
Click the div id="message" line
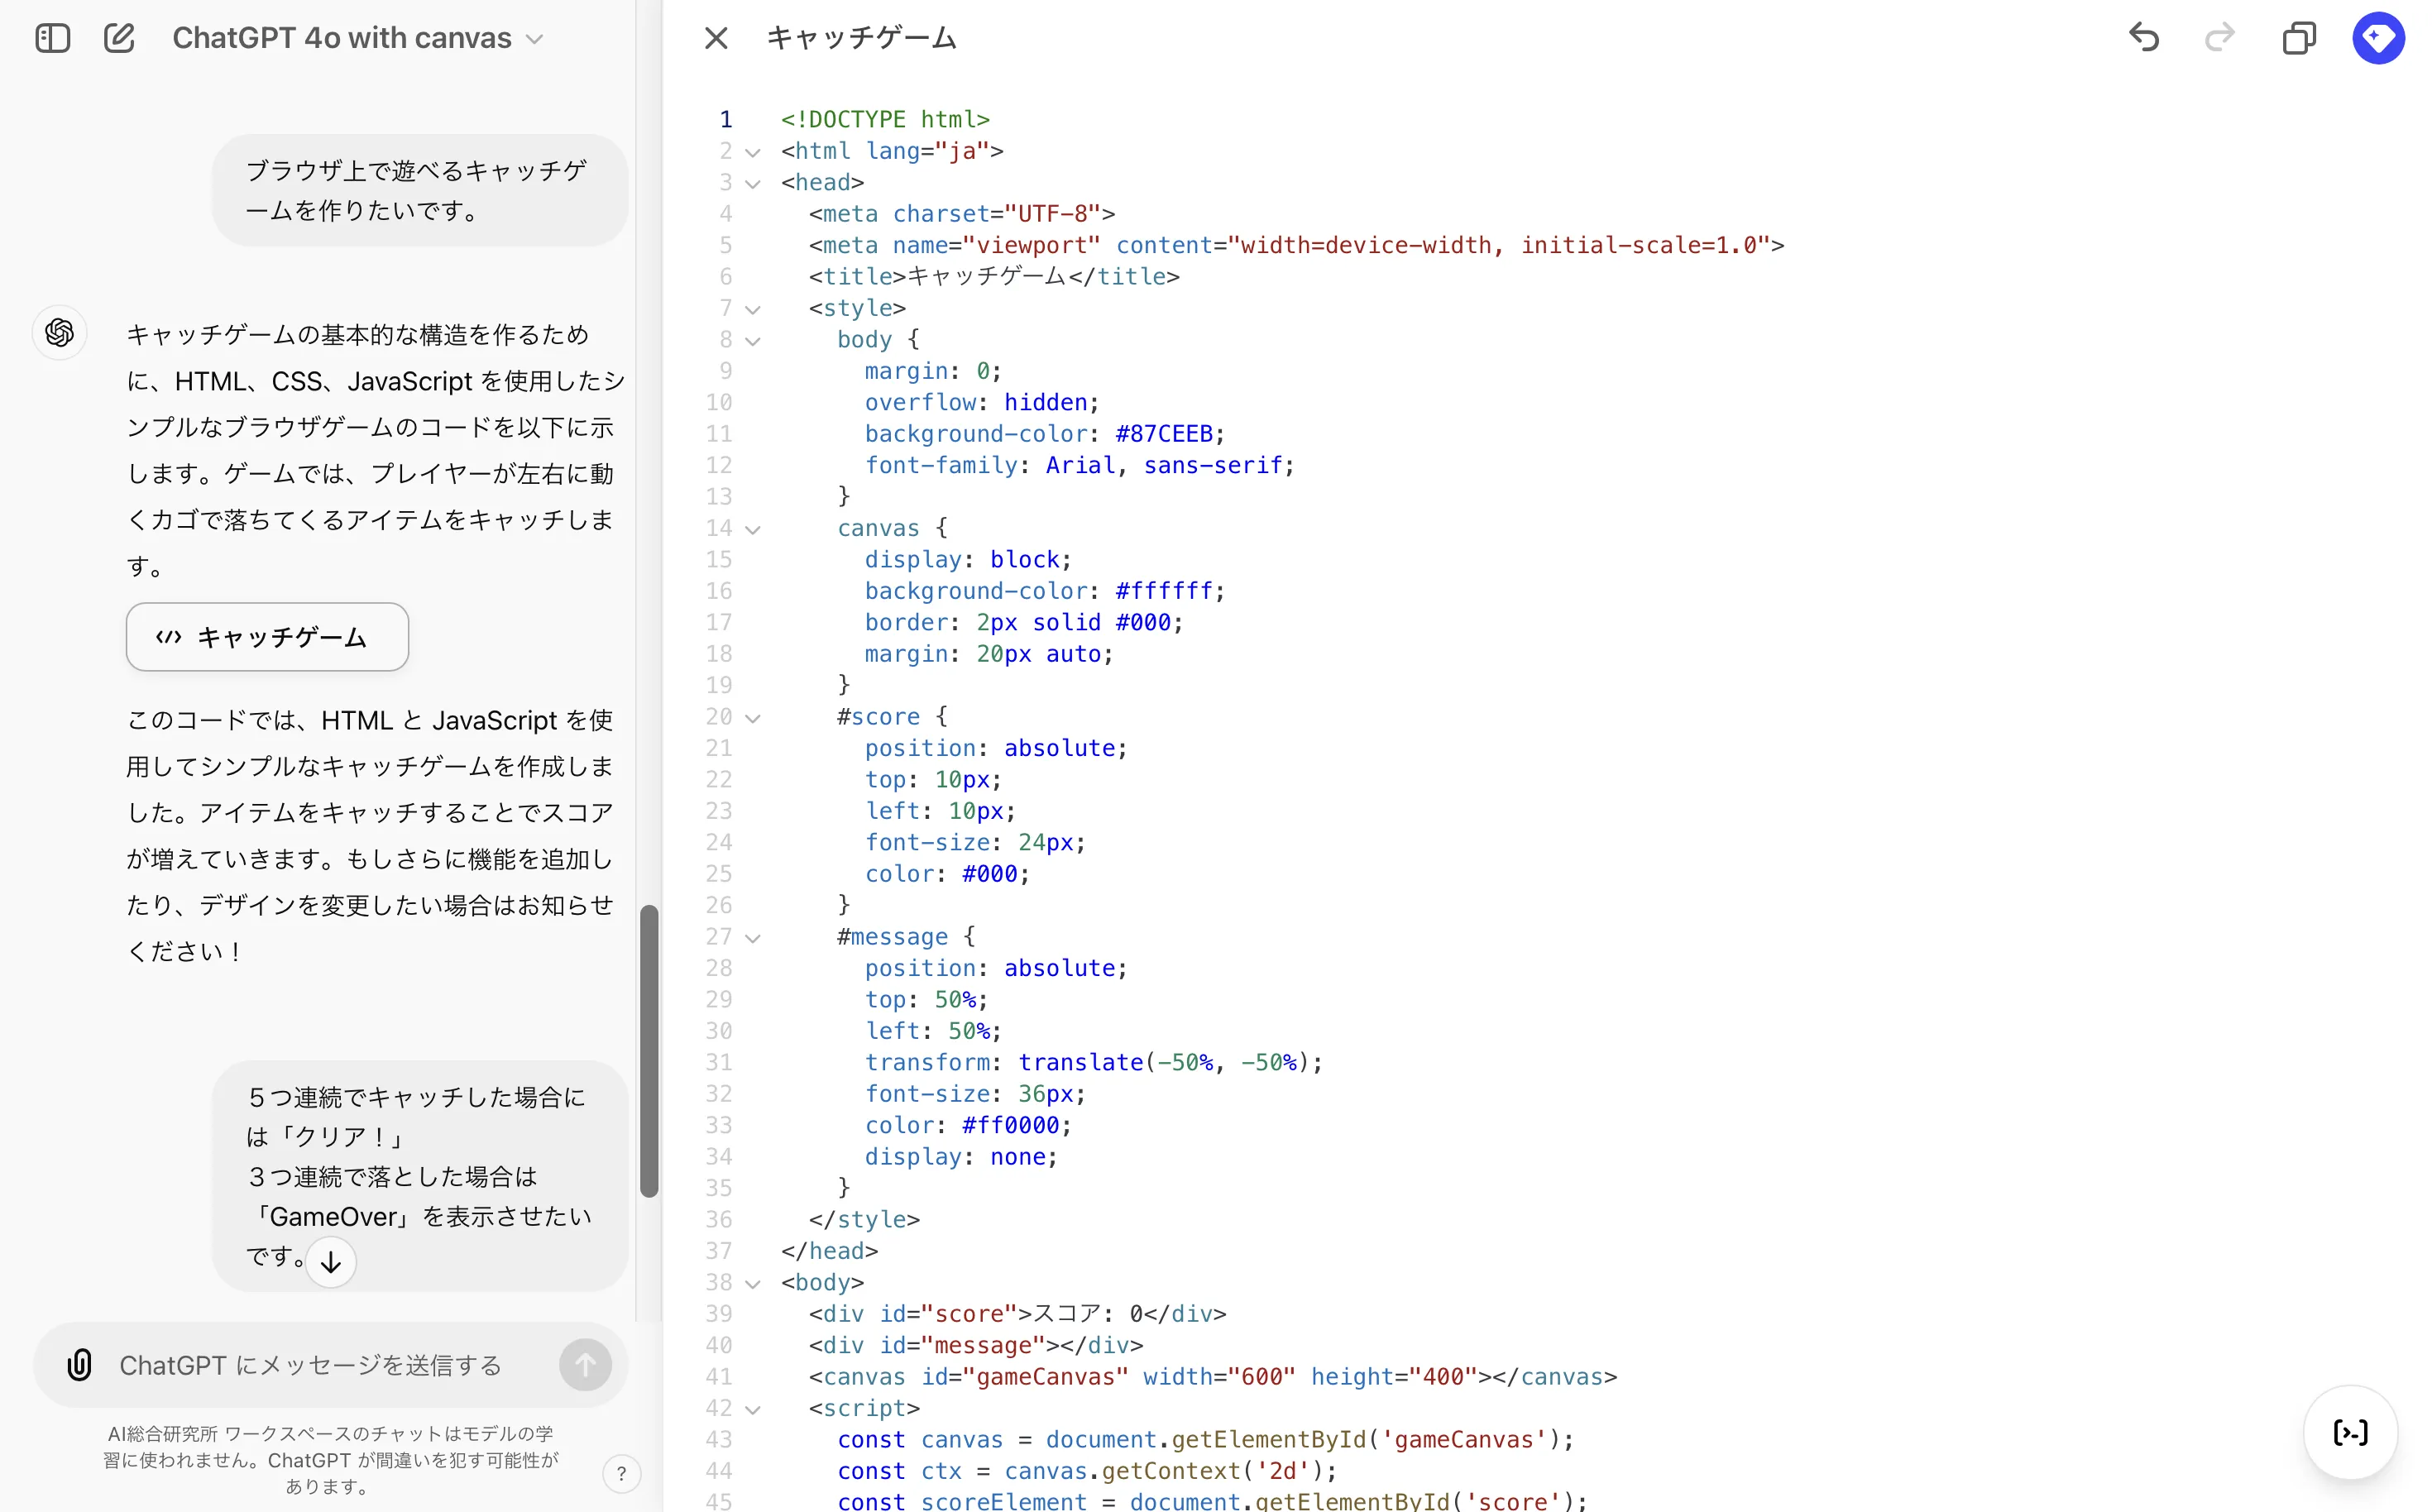click(x=975, y=1345)
